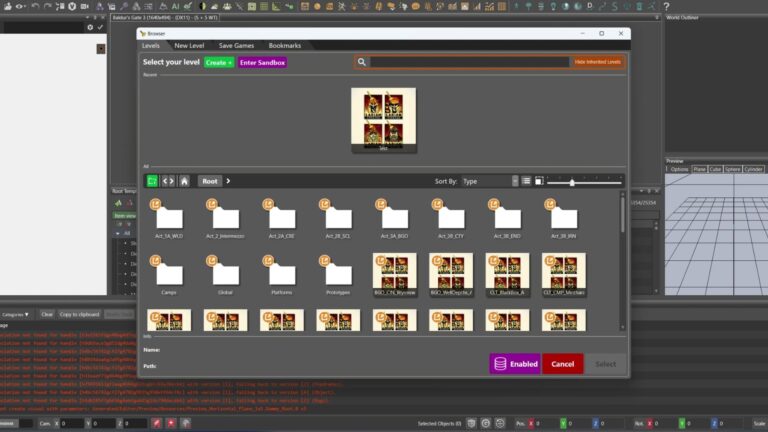Viewport: 768px width, 432px height.
Task: Click the eye visibility icon in toolbar
Action: tap(20, 6)
